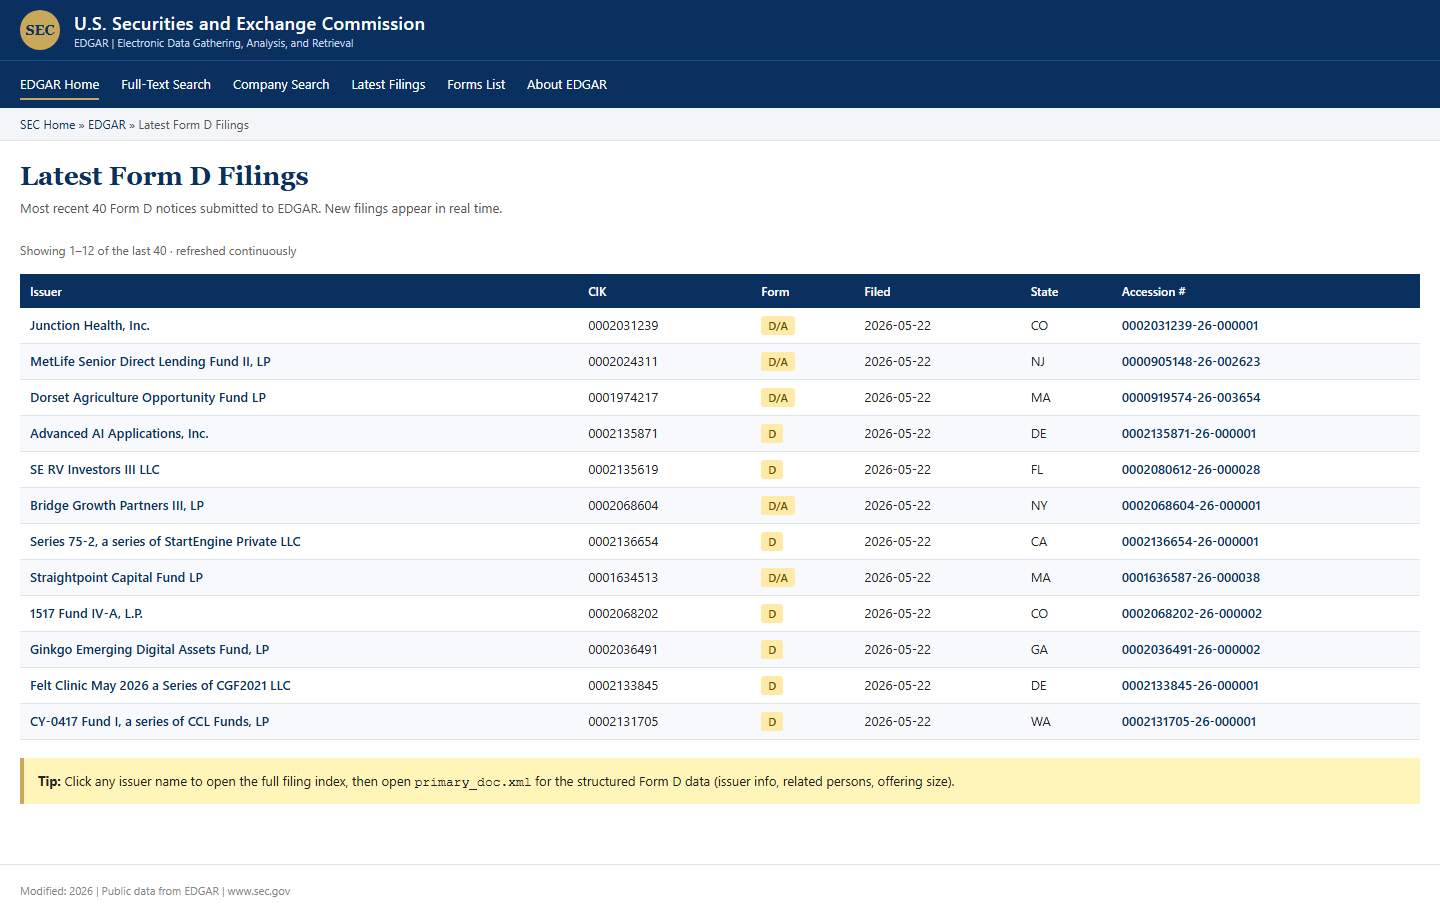Open the Junction Health, Inc. filing
Image resolution: width=1440 pixels, height=916 pixels.
tap(90, 326)
